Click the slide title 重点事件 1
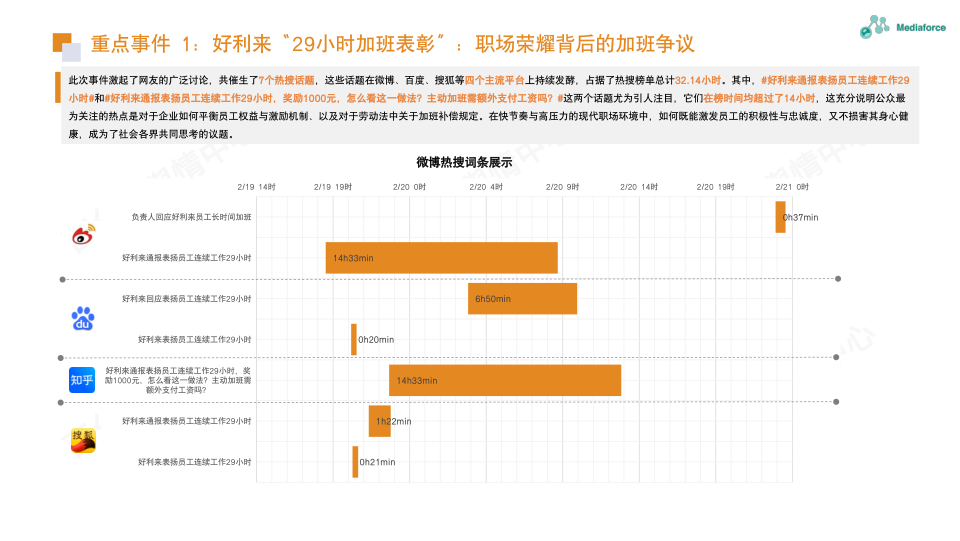Viewport: 960px width, 541px height. tap(392, 44)
